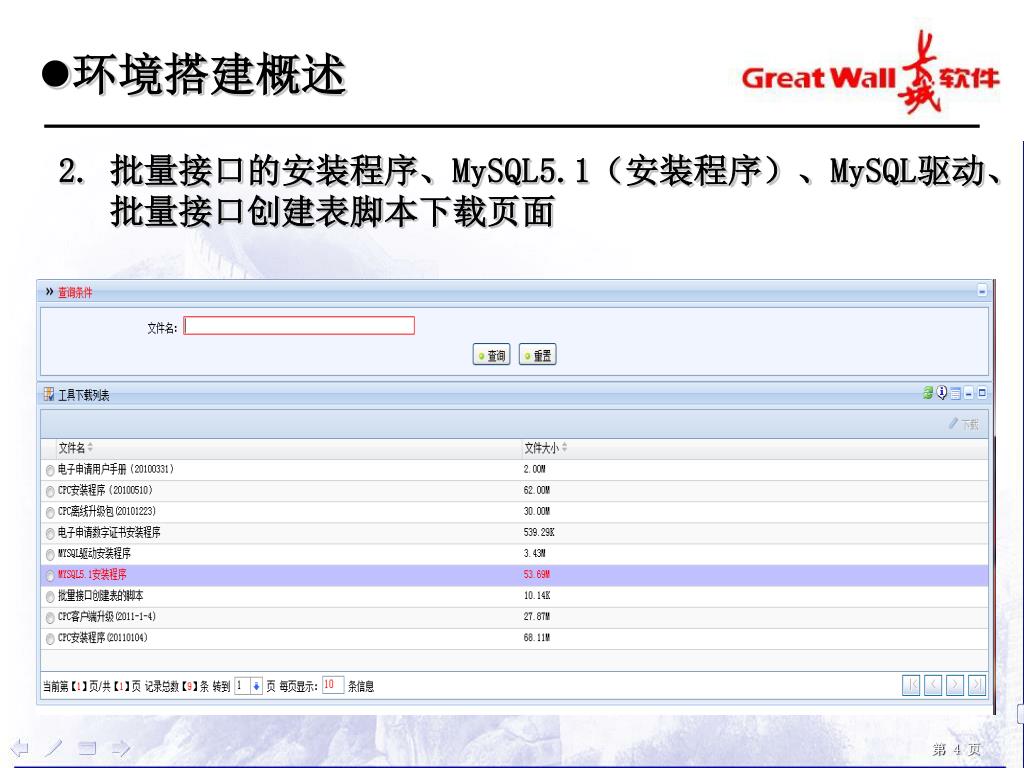Click the 重置 button

pyautogui.click(x=537, y=355)
